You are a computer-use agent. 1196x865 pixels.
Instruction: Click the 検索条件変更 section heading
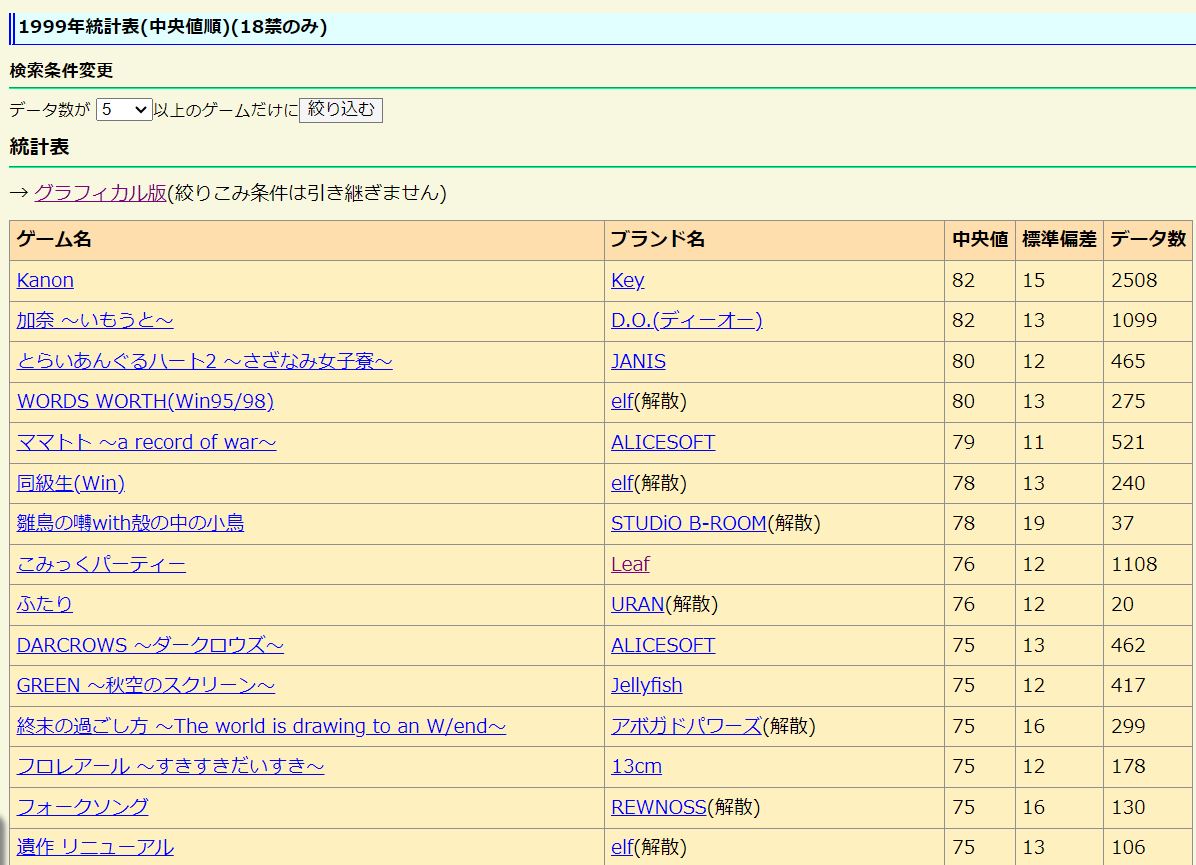click(61, 70)
